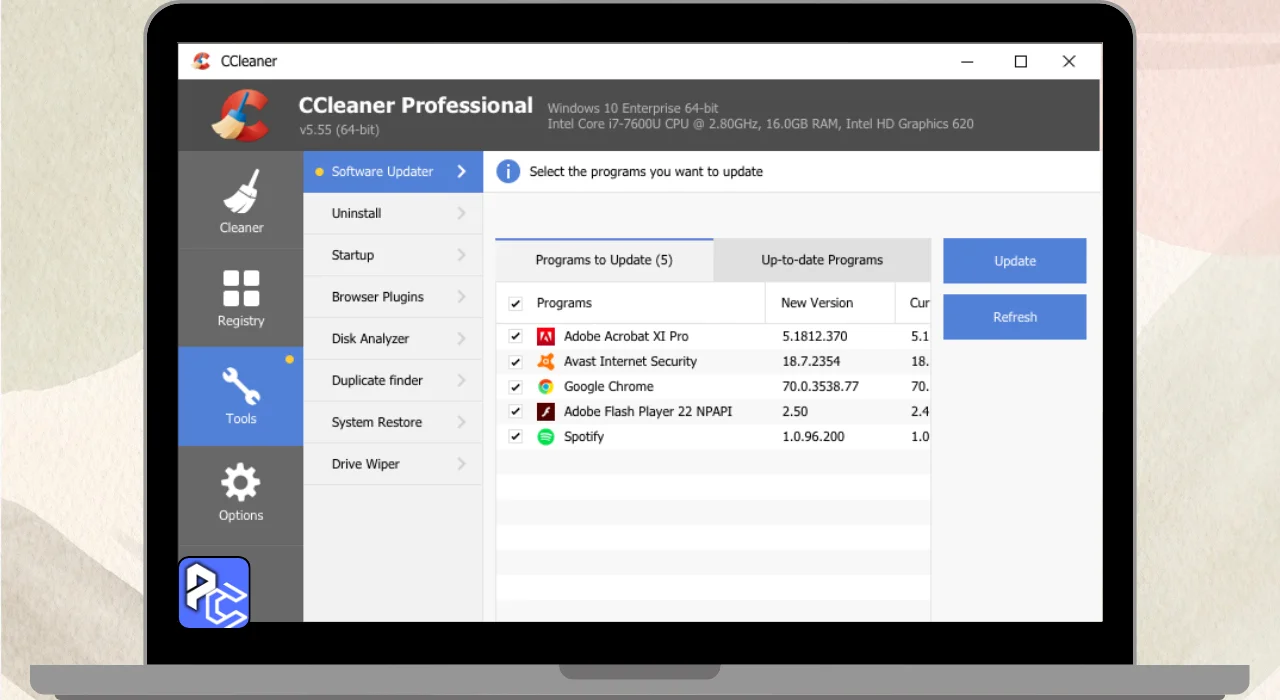Expand the Uninstall chevron
1280x700 pixels.
(461, 213)
